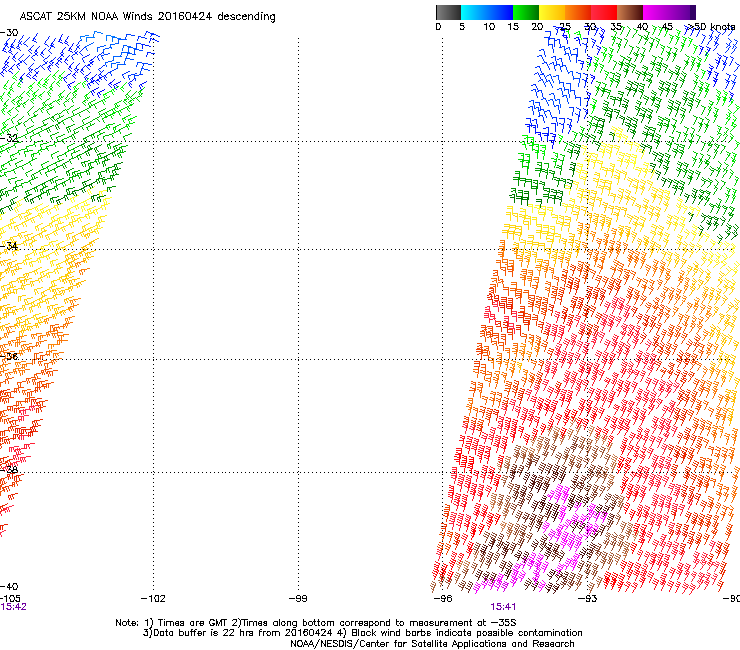Click the 'Black wind barbs indicate possible contamination' note
Image resolution: width=740 pixels, height=650 pixels.
tap(467, 633)
